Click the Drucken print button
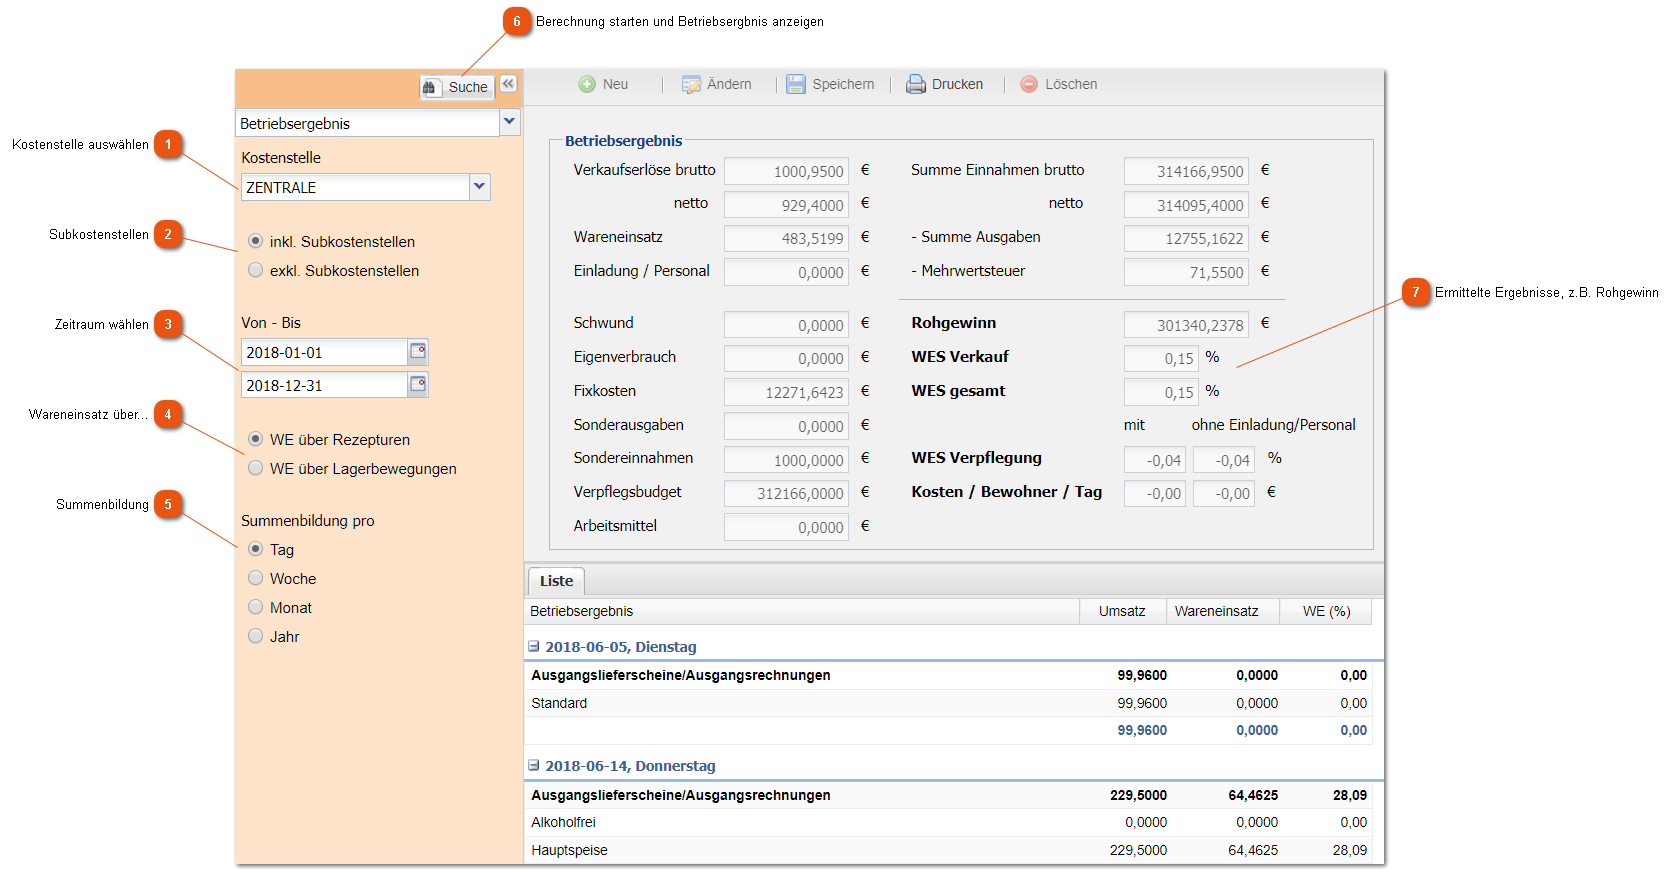1675x873 pixels. click(945, 84)
